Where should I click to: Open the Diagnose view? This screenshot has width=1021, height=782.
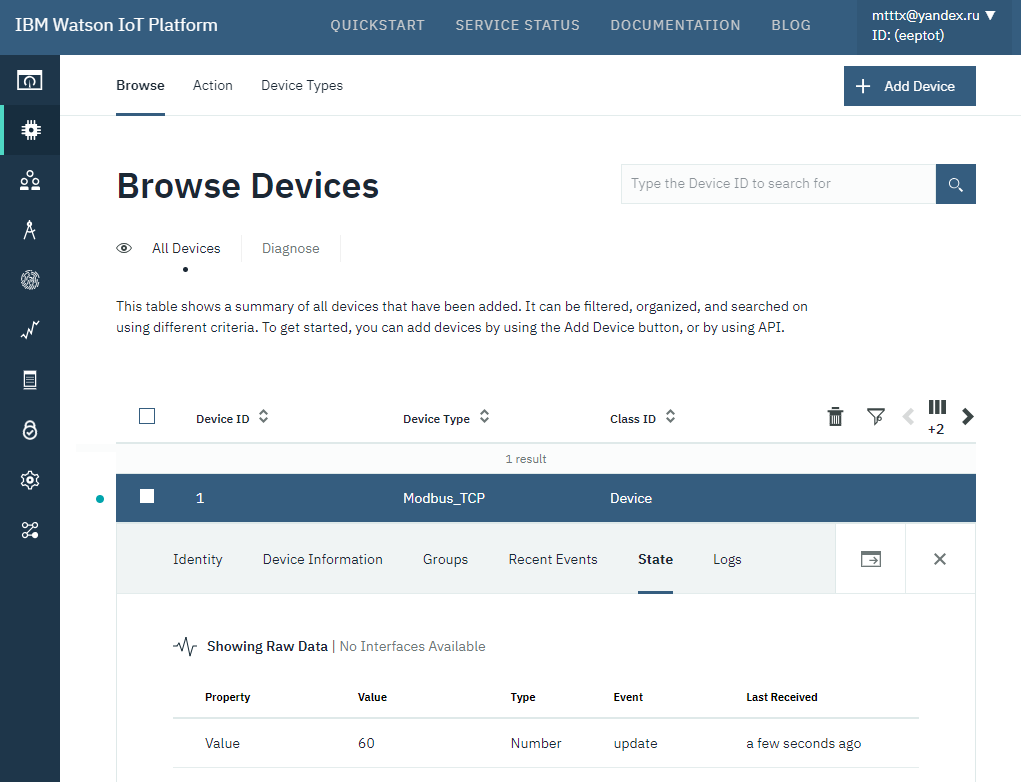pyautogui.click(x=290, y=248)
